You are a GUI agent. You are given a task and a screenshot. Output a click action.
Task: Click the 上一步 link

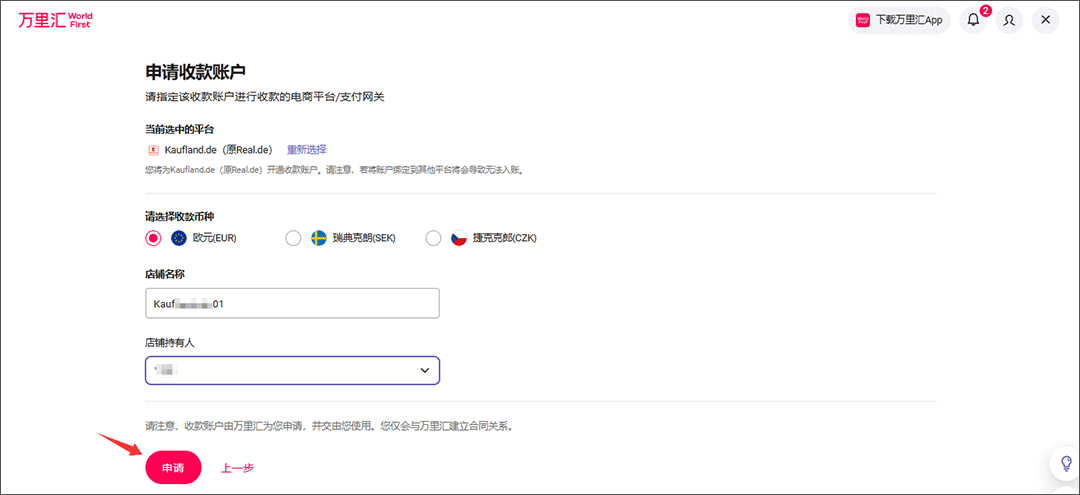(237, 467)
